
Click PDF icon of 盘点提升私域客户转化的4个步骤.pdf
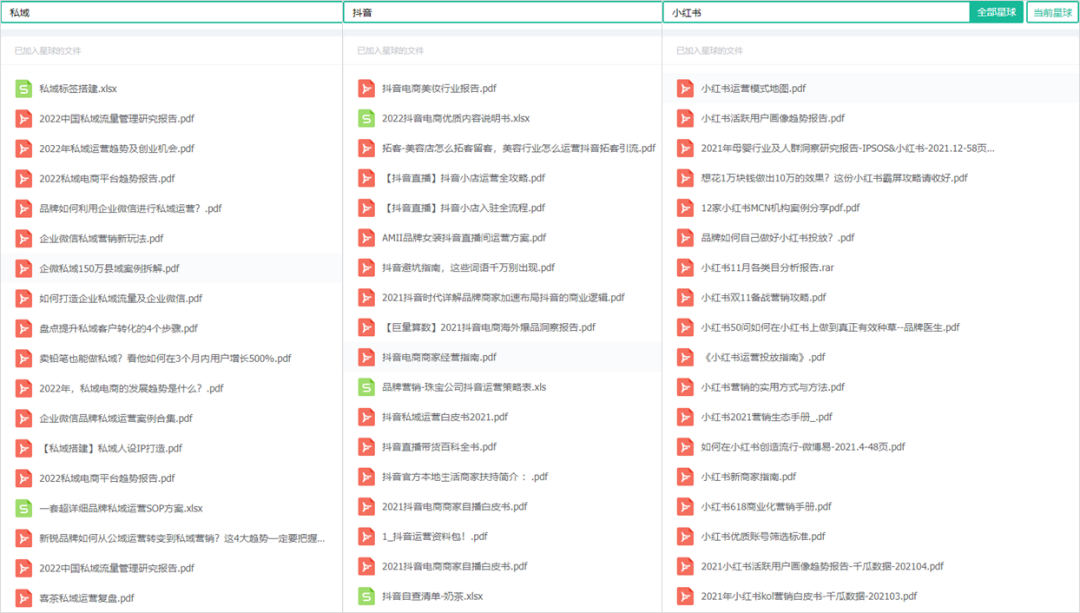click(x=23, y=329)
